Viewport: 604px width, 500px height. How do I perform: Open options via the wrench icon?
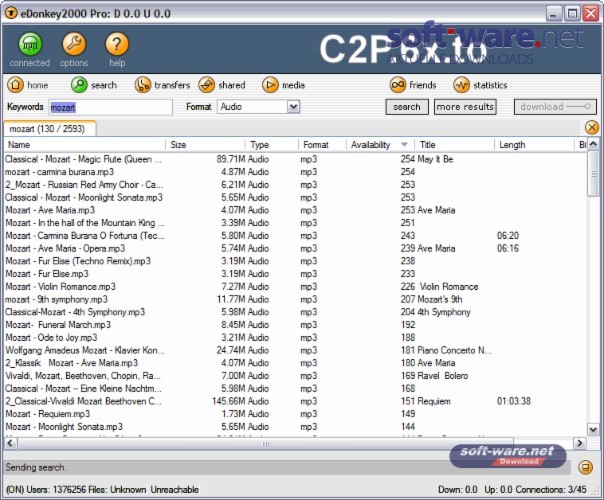coord(74,44)
